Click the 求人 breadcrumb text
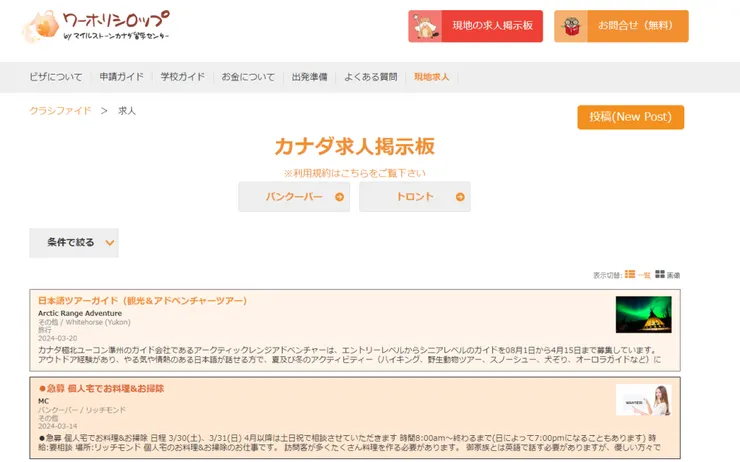The width and height of the screenshot is (740, 462). point(127,111)
